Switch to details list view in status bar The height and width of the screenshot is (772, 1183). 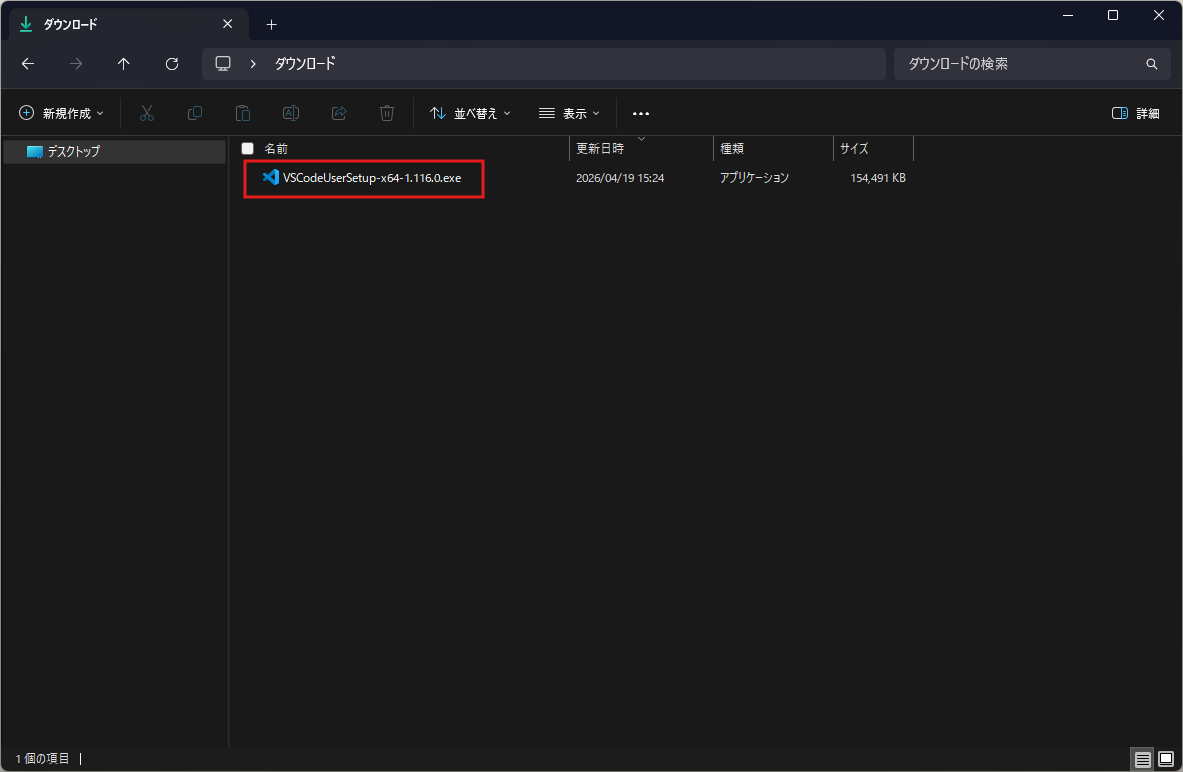tap(1143, 759)
